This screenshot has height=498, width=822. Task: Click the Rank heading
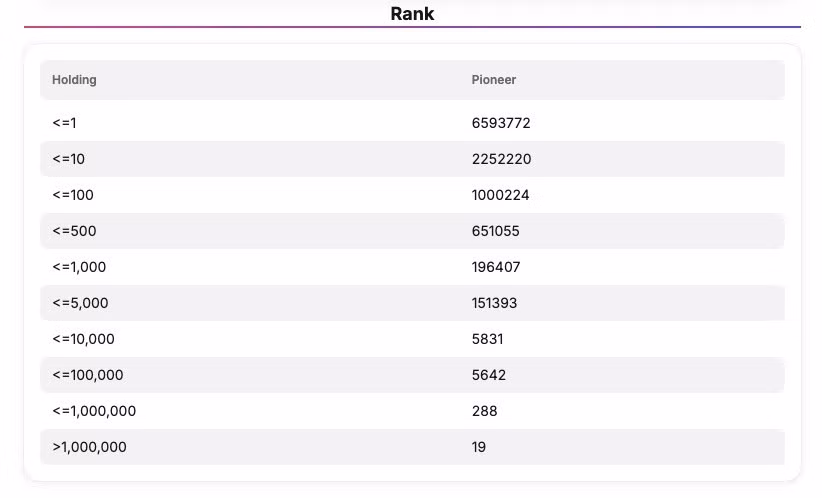pos(412,14)
